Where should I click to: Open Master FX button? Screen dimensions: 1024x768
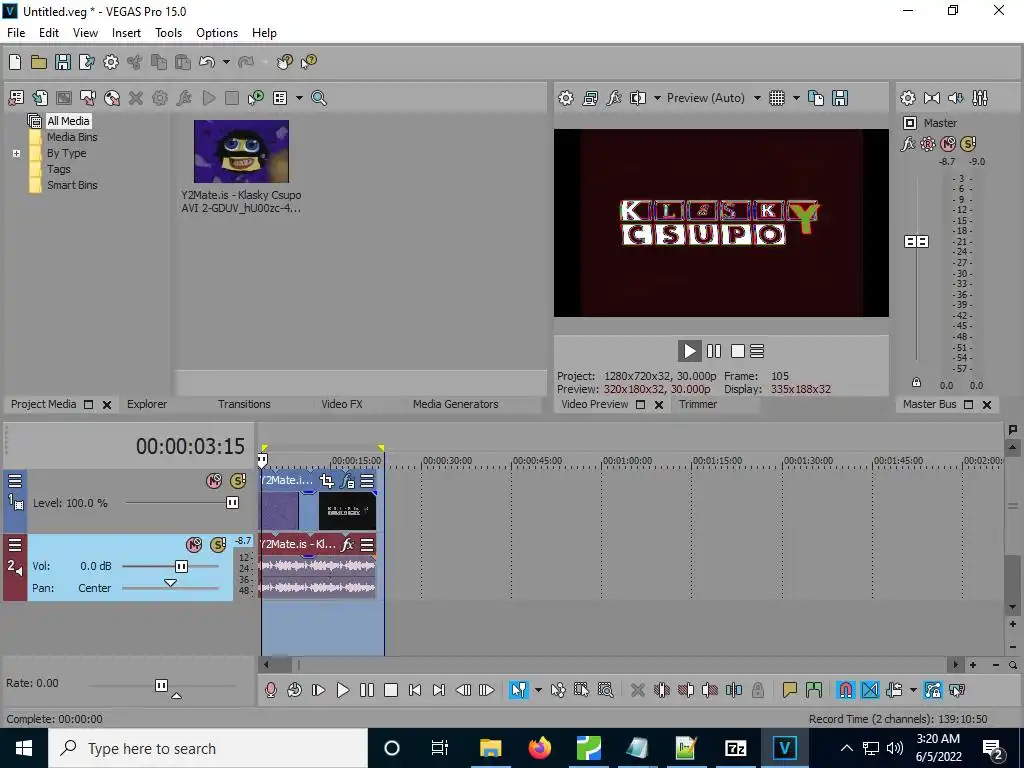pos(908,144)
